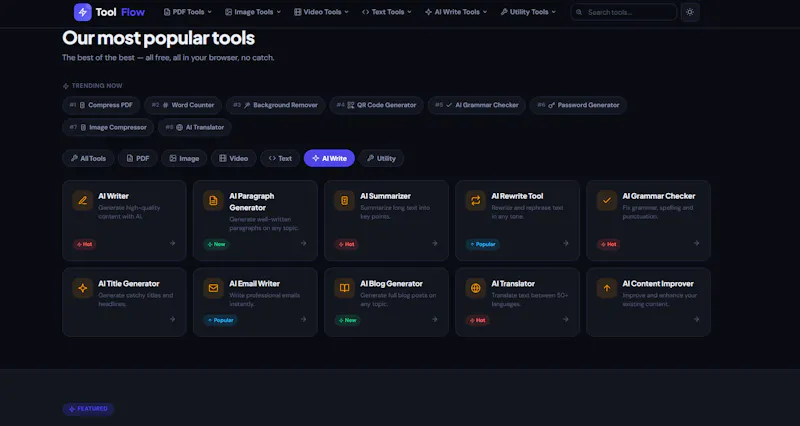Click the Hot badge on AI Translator card
This screenshot has width=800, height=426.
[x=478, y=320]
